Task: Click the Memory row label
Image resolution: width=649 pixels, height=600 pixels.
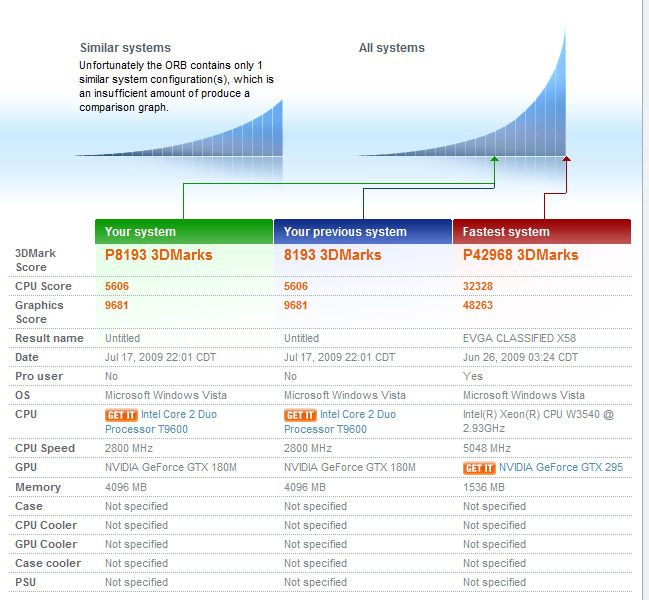Action: (38, 487)
